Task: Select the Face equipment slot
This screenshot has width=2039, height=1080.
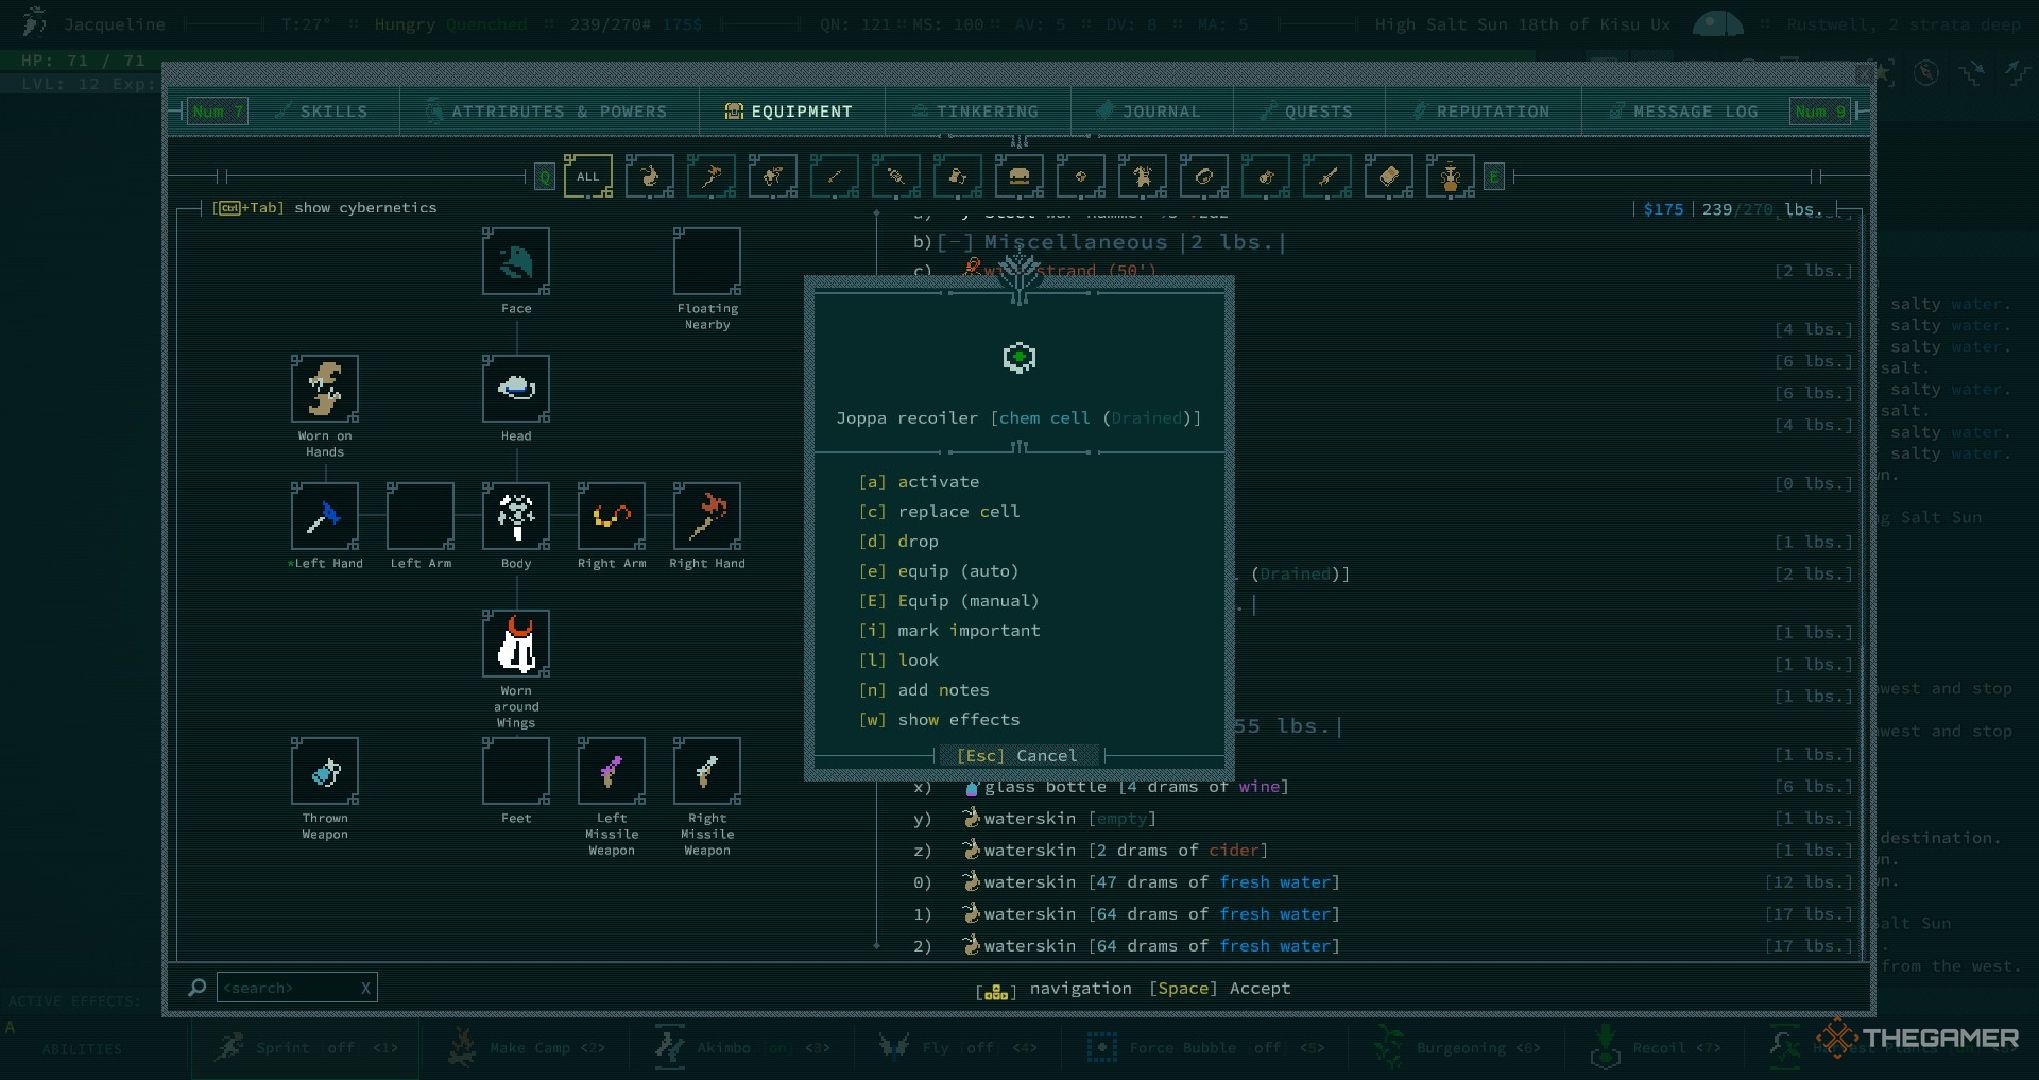Action: tap(516, 261)
